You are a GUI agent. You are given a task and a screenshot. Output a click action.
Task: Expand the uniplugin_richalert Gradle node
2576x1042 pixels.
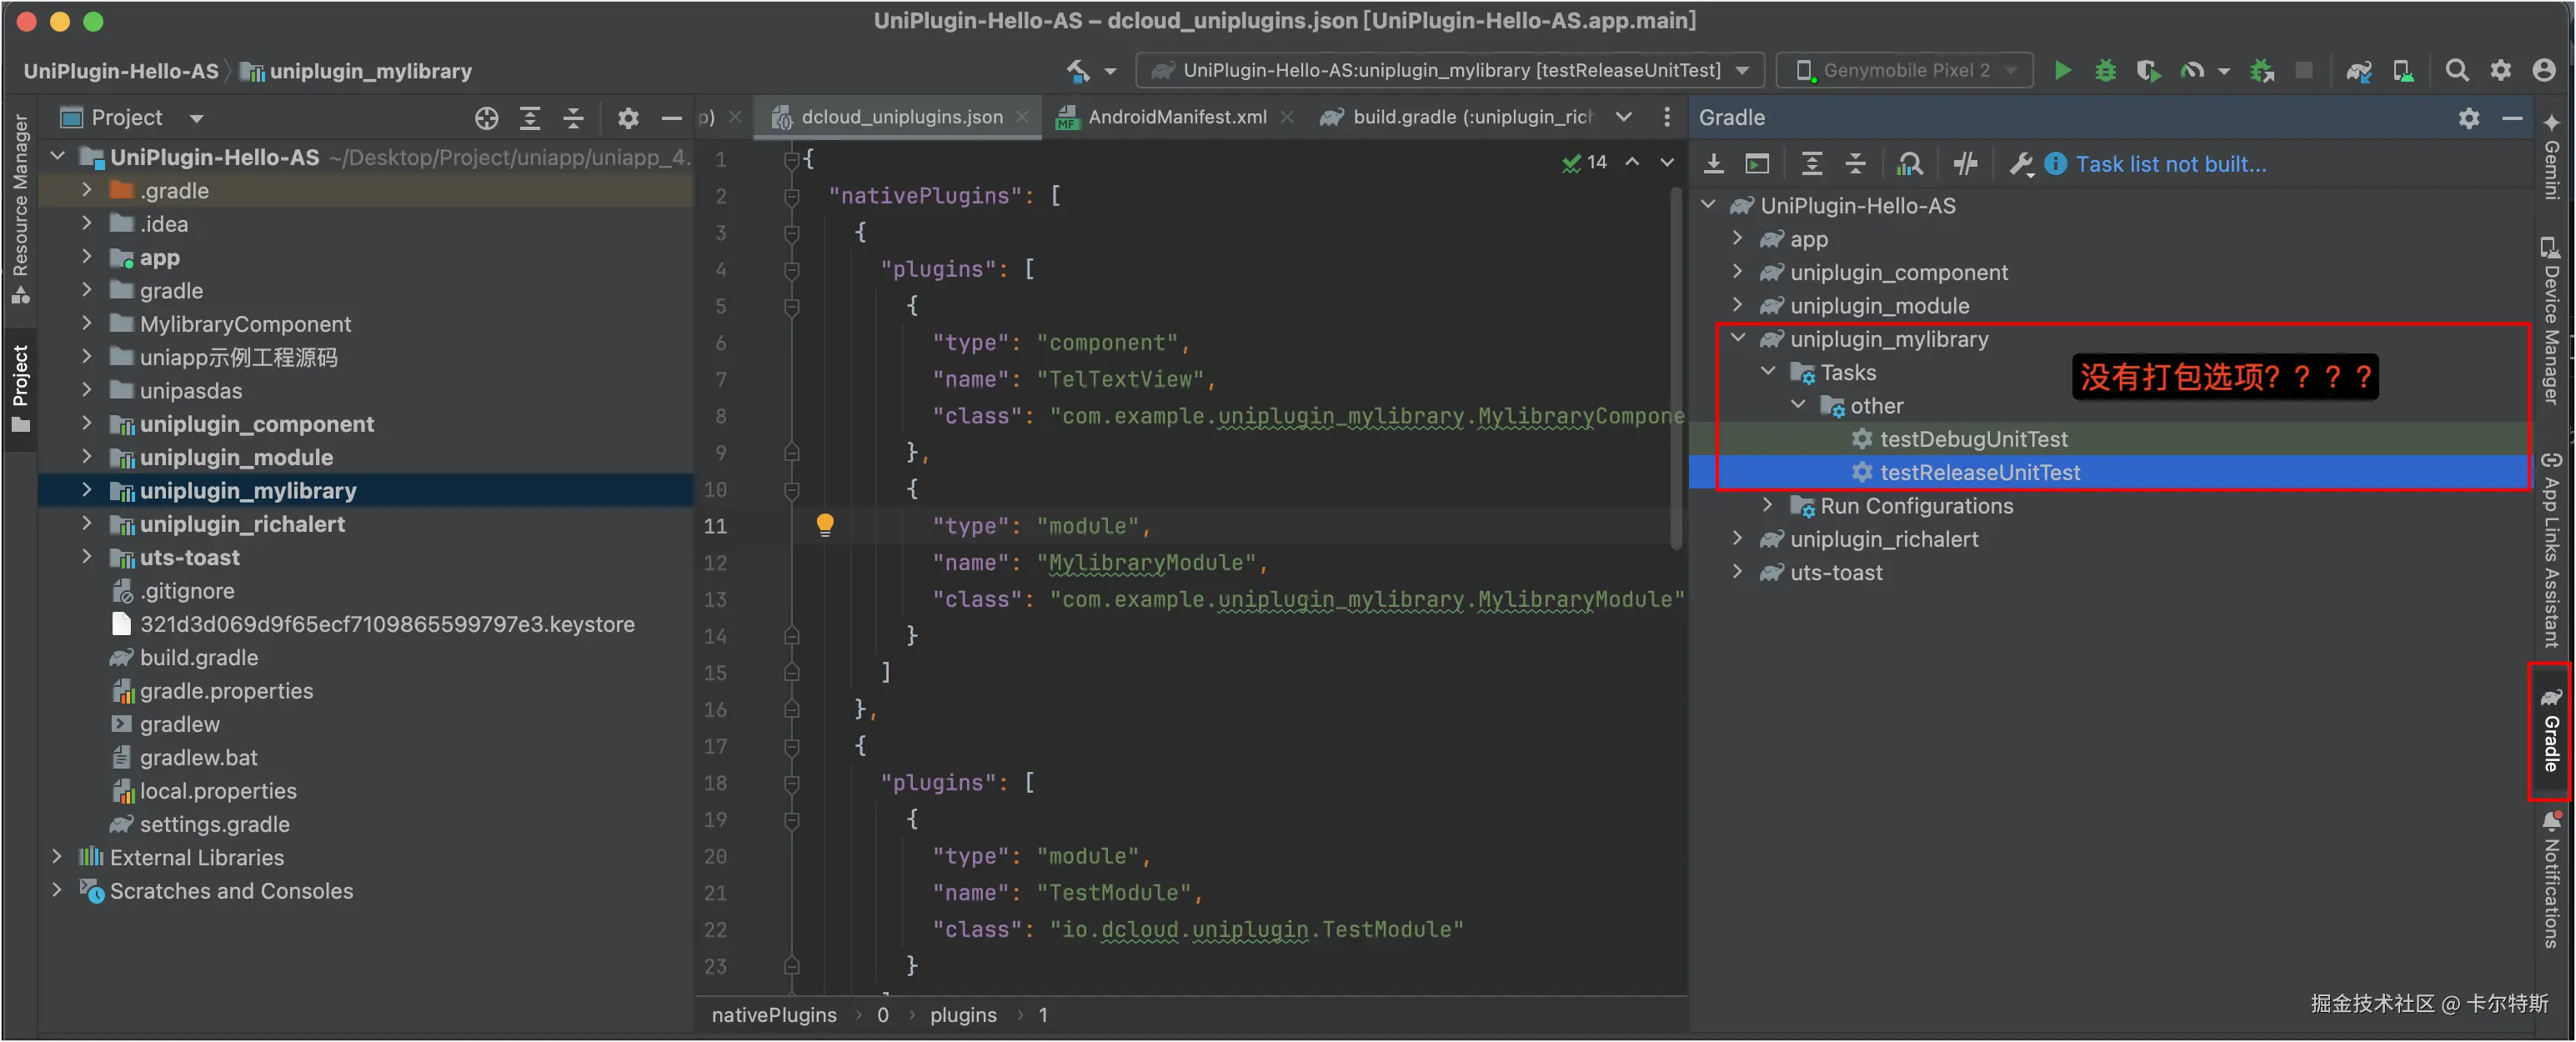pyautogui.click(x=1737, y=539)
